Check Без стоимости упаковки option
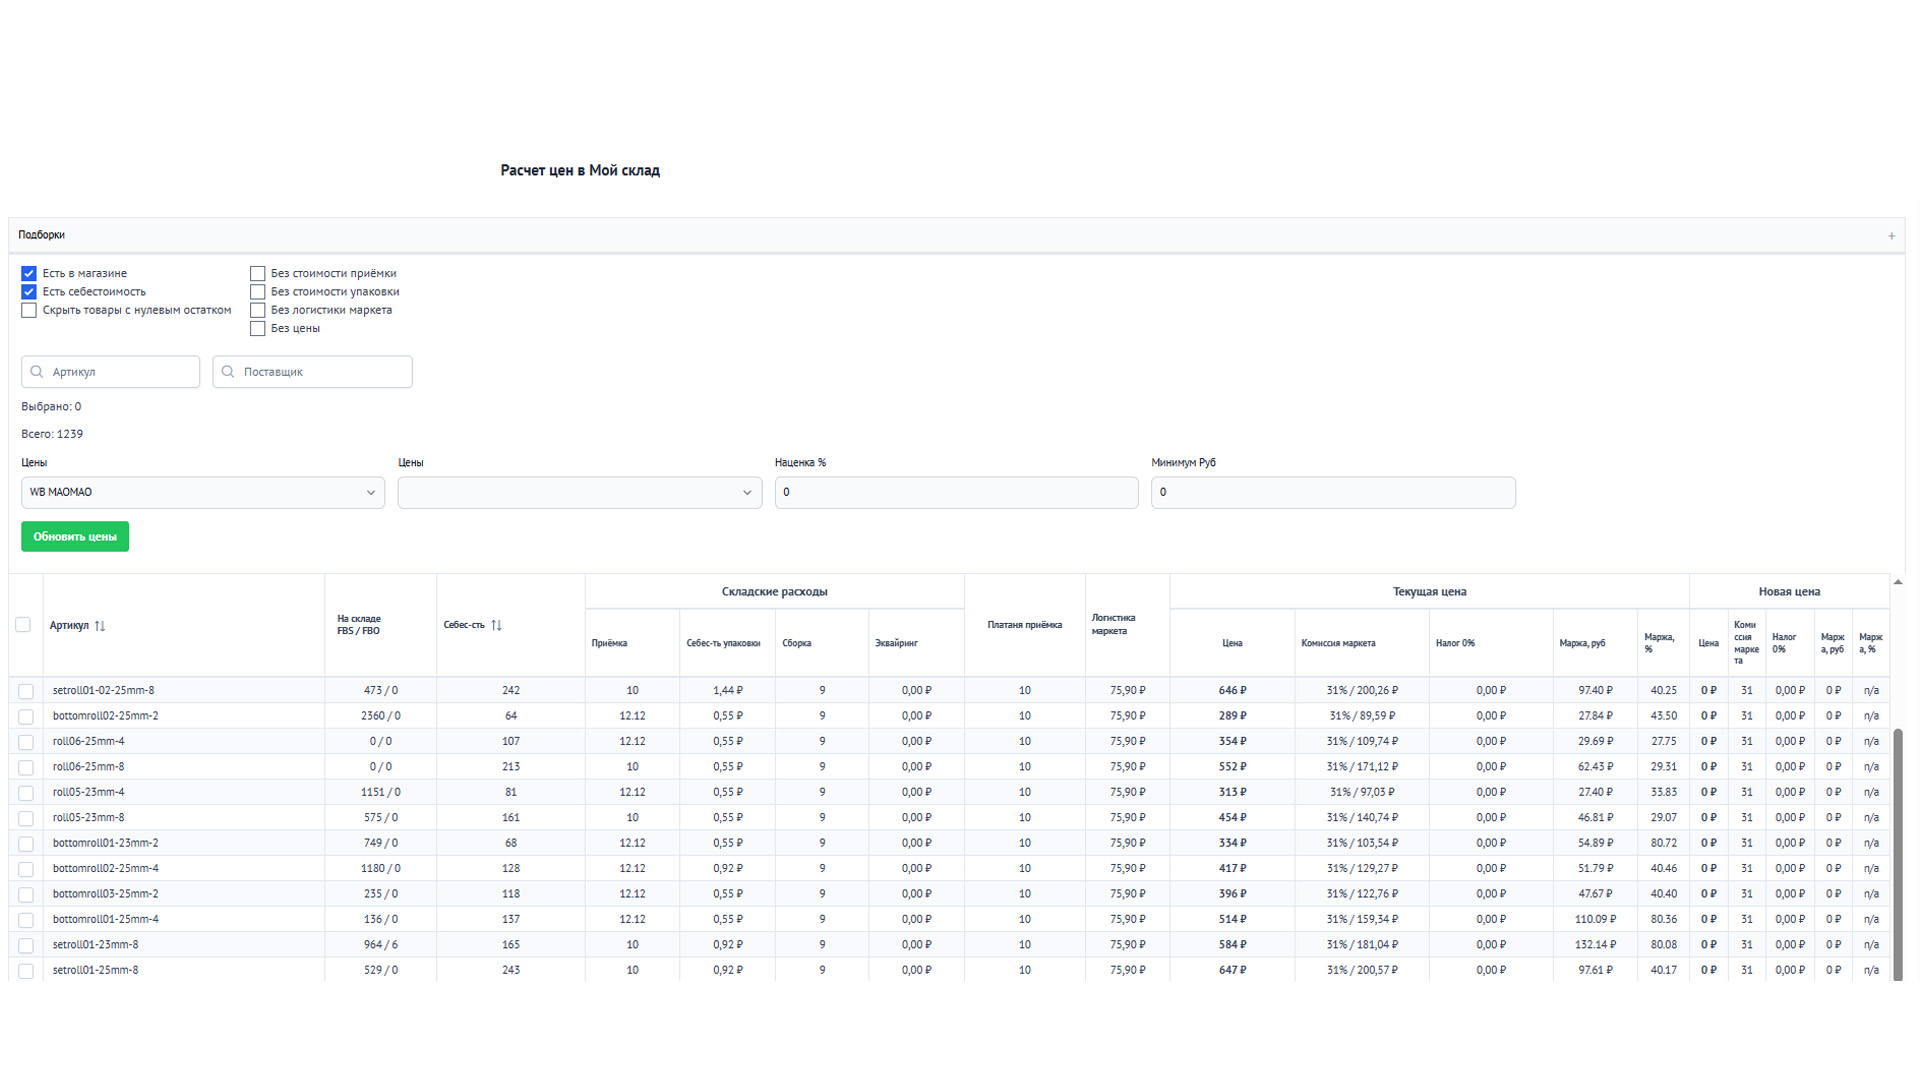Viewport: 1920px width, 1080px height. point(257,292)
